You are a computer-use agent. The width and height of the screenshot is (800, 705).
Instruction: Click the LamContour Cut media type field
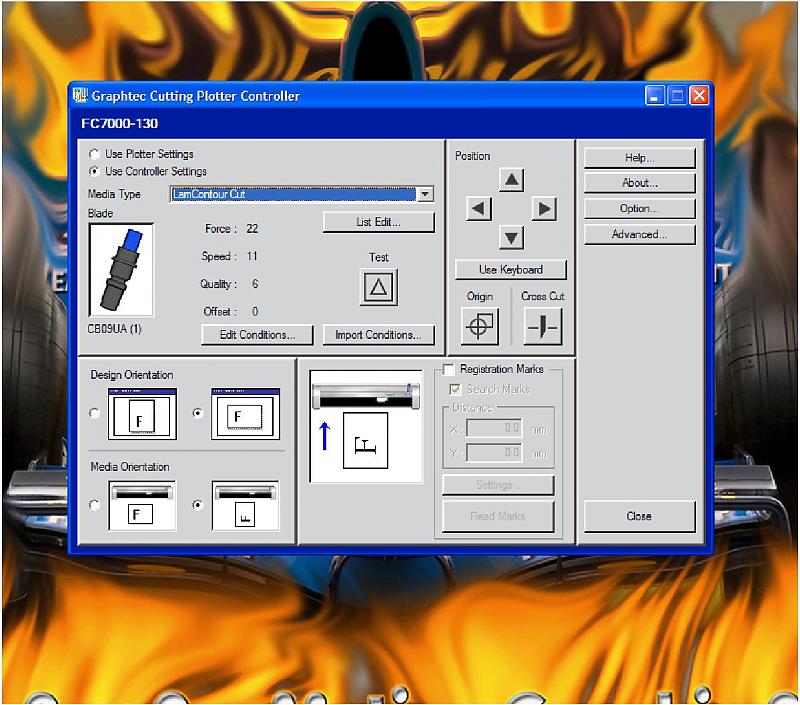[x=293, y=194]
